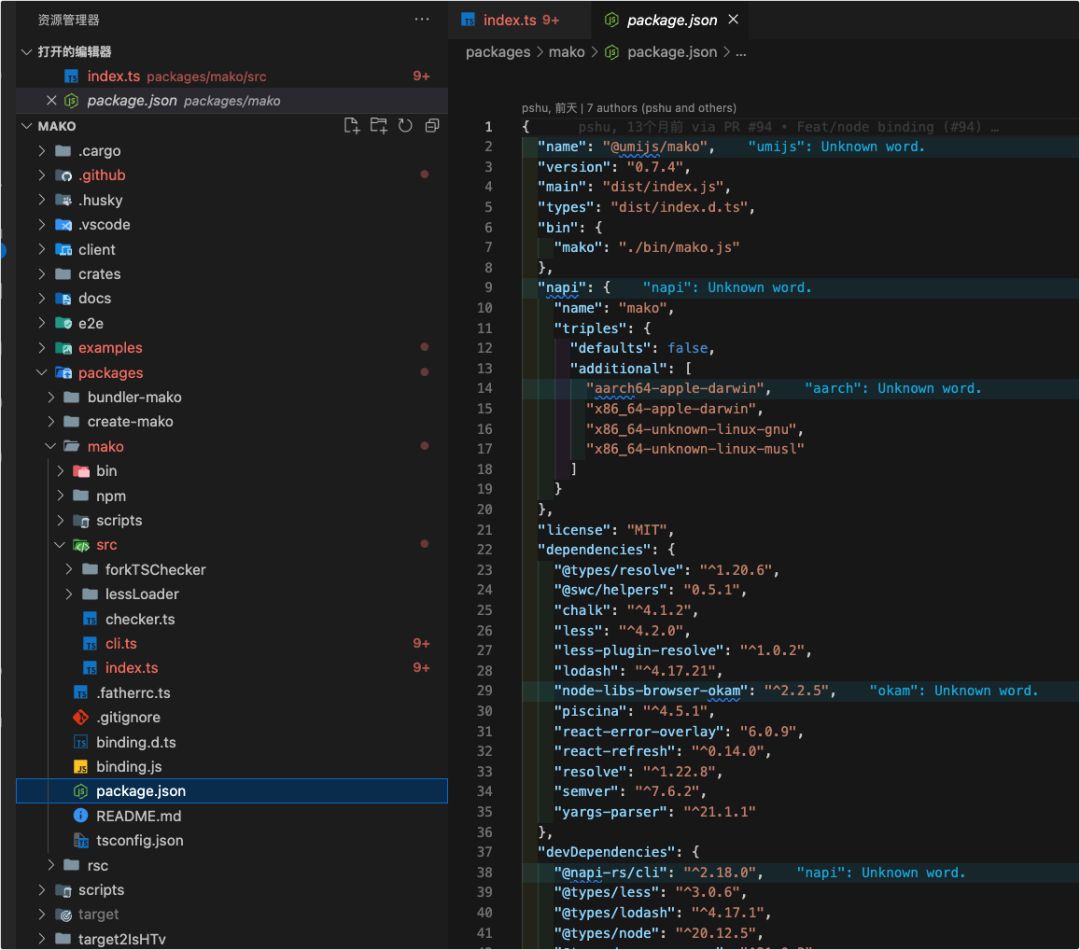Close the package.json editor tab
The height and width of the screenshot is (950, 1080).
(734, 19)
